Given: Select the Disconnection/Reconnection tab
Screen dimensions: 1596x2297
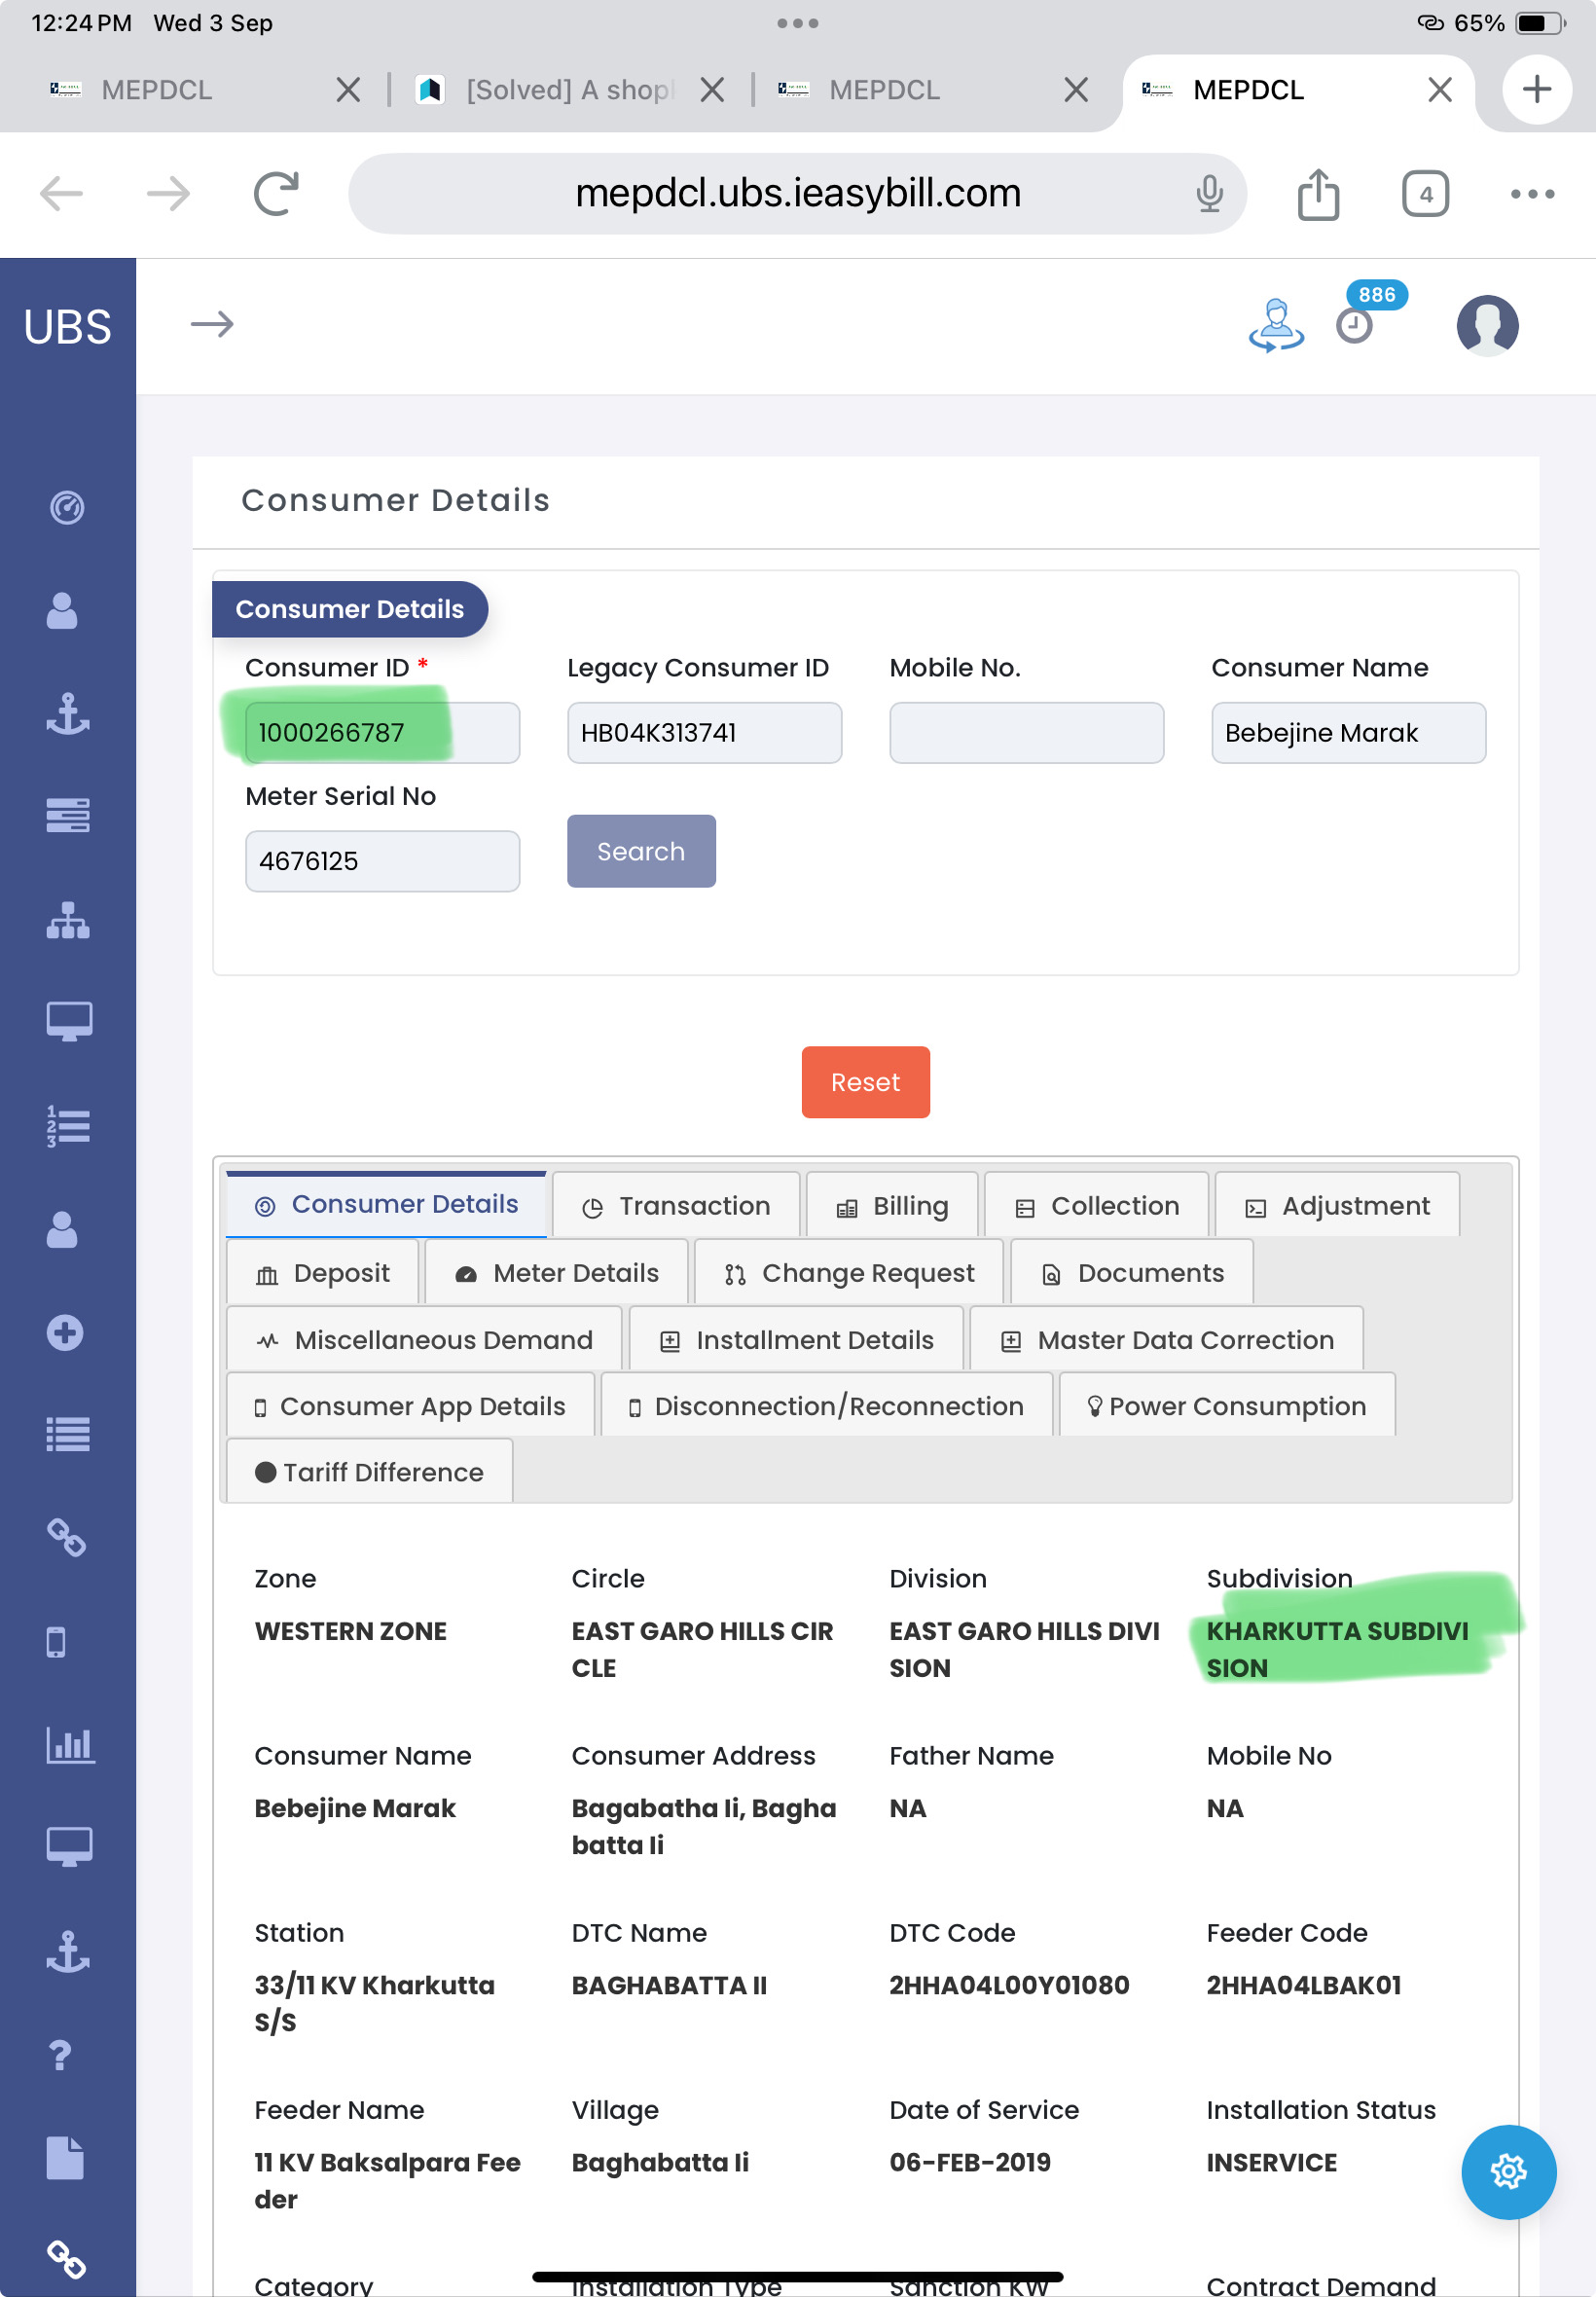Looking at the screenshot, I should click(826, 1406).
